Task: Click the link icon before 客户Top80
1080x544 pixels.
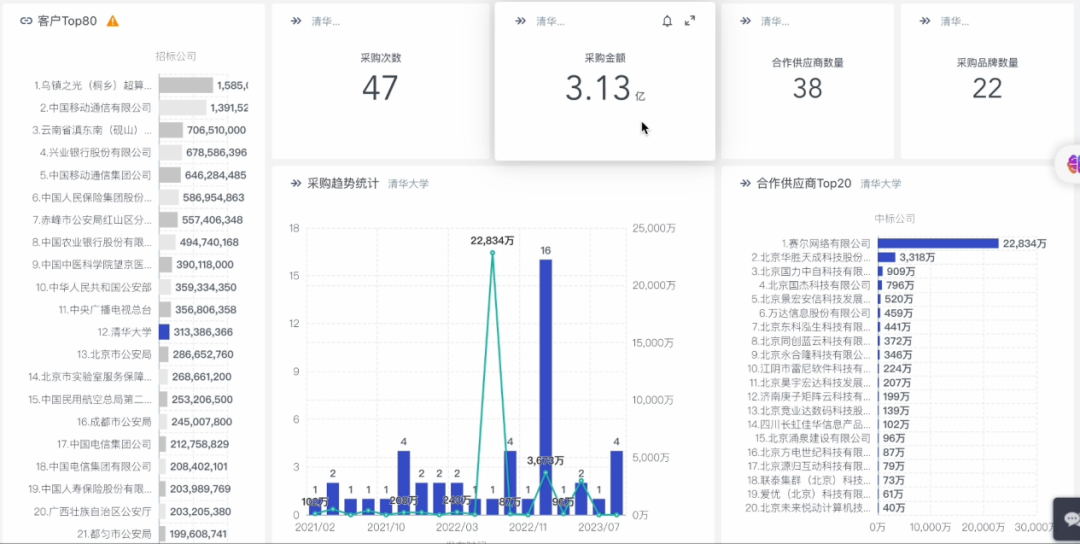Action: pos(26,21)
